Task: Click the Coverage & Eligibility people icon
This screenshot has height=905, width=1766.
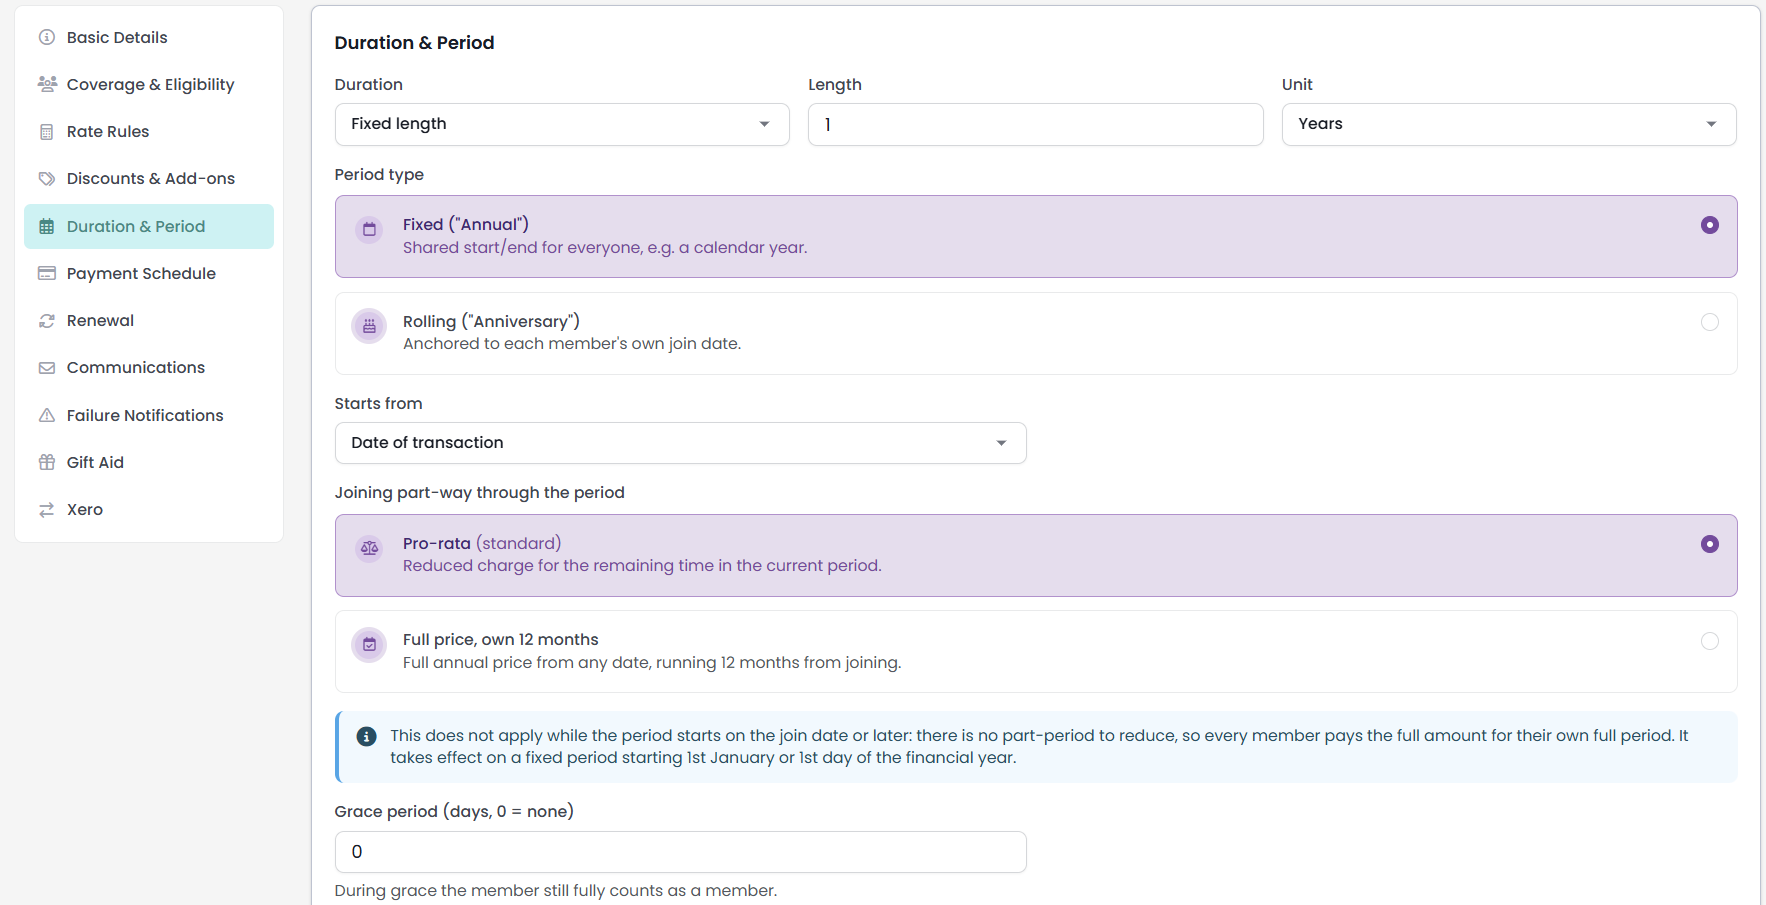Action: pyautogui.click(x=46, y=84)
